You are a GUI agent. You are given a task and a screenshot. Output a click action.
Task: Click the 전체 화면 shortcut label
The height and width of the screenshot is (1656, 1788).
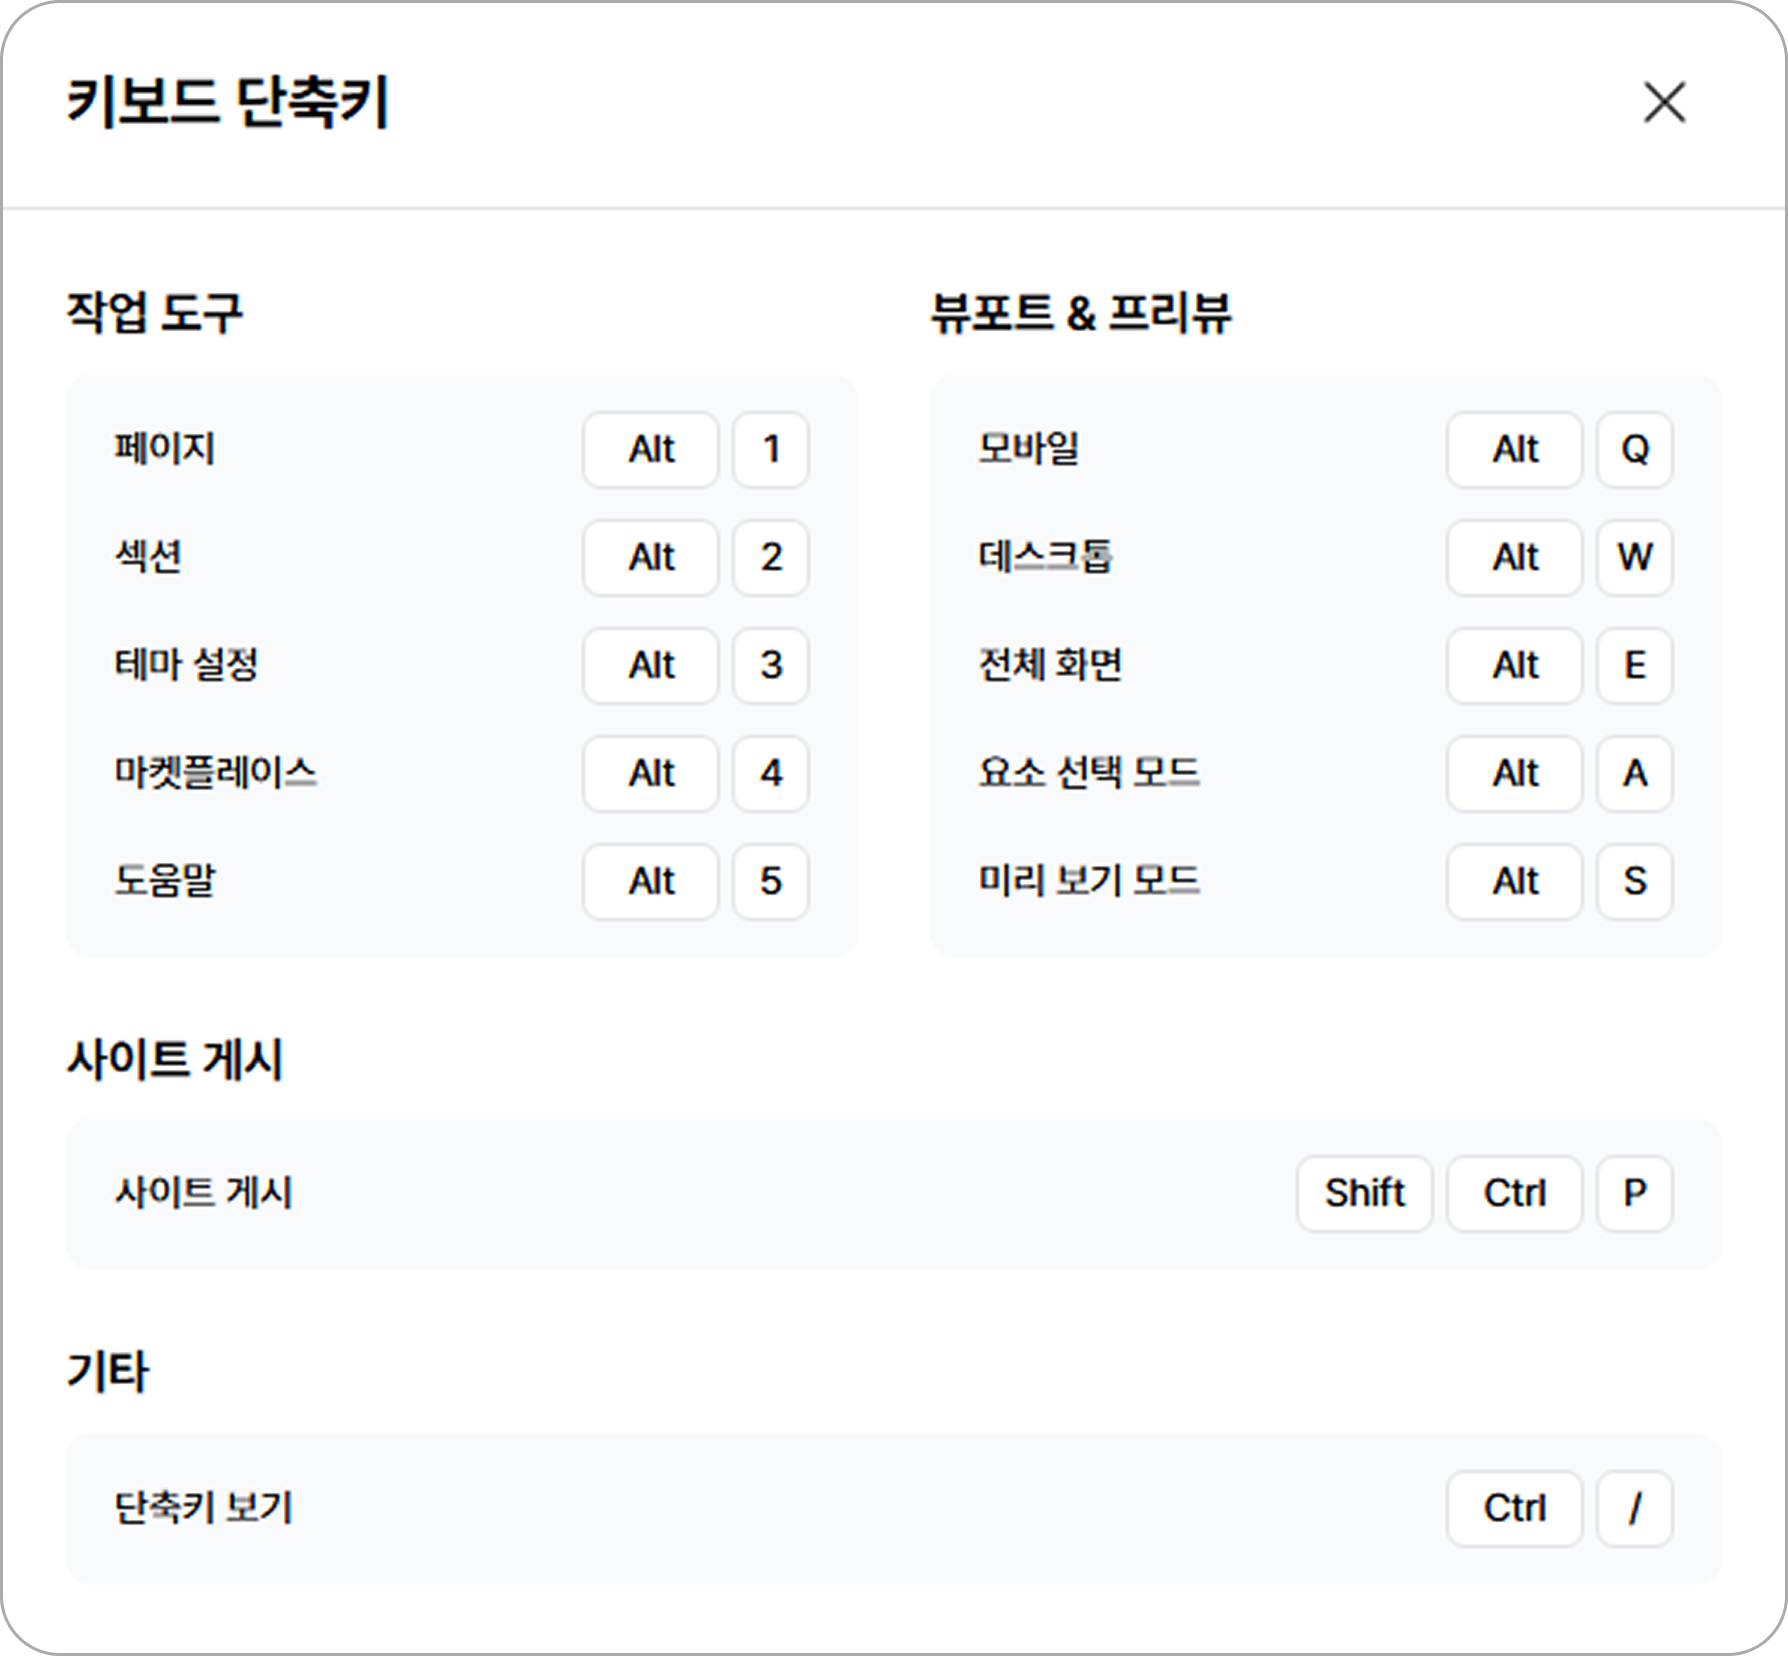point(1050,665)
